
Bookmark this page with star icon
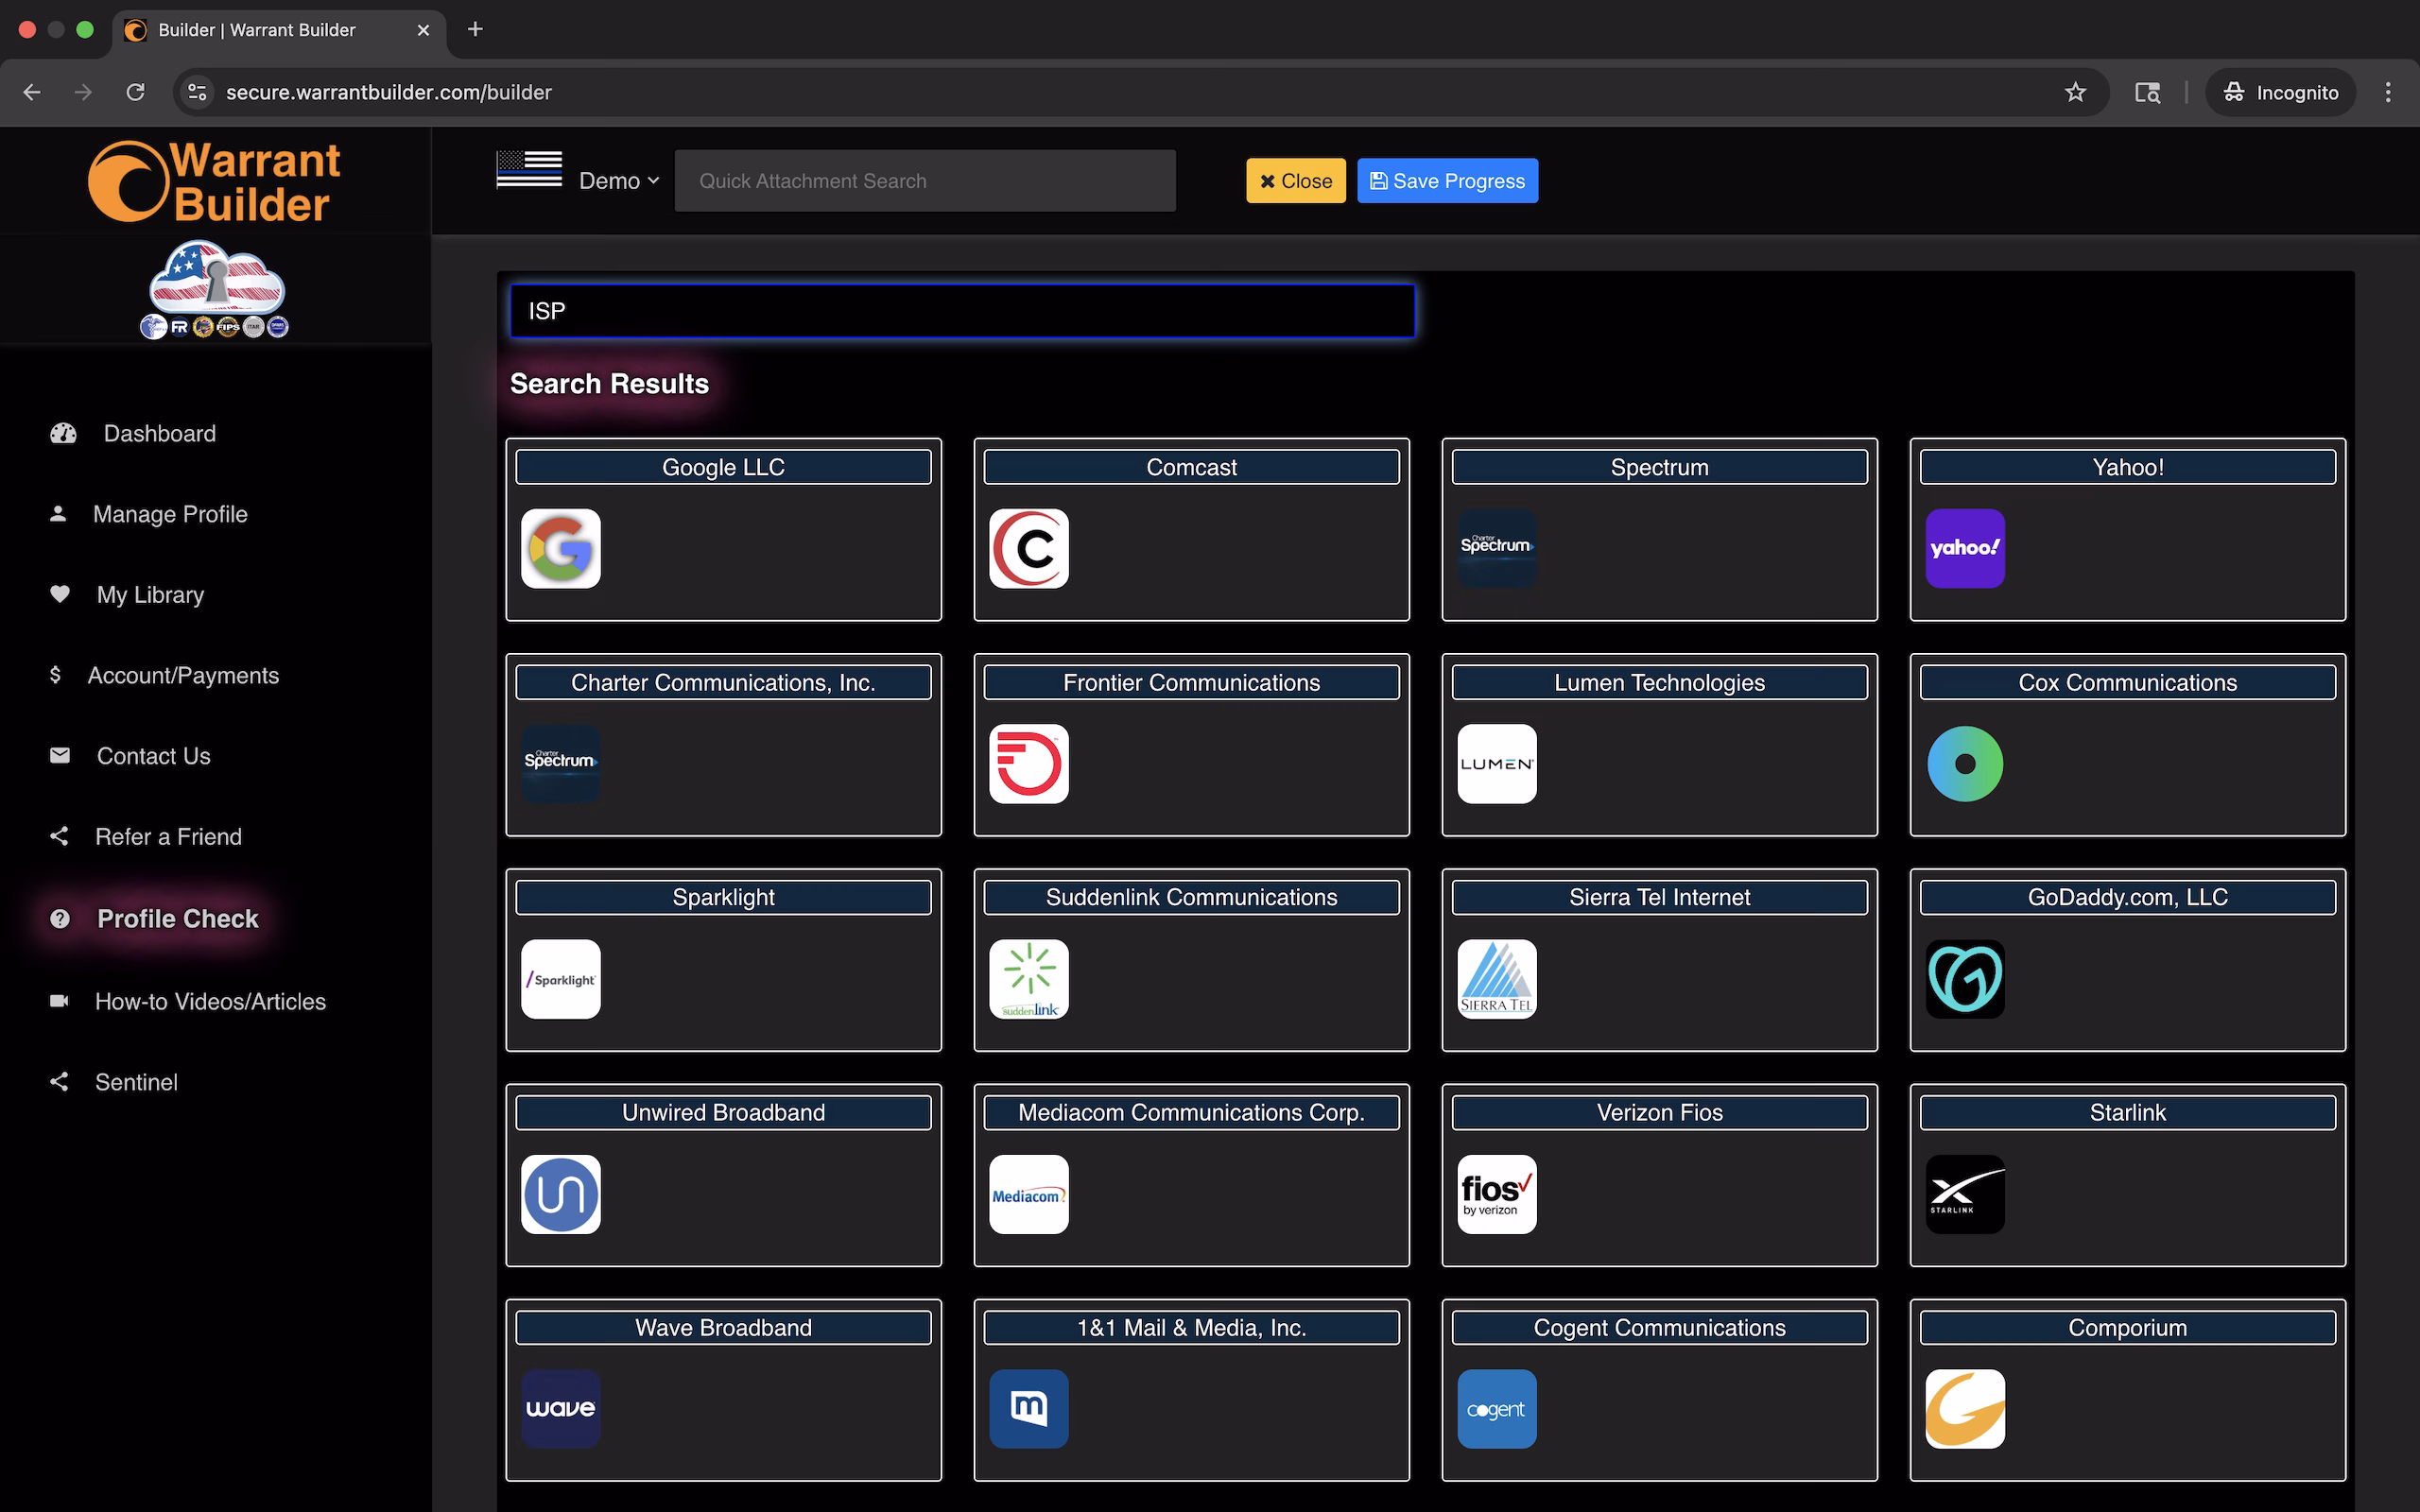[2075, 92]
